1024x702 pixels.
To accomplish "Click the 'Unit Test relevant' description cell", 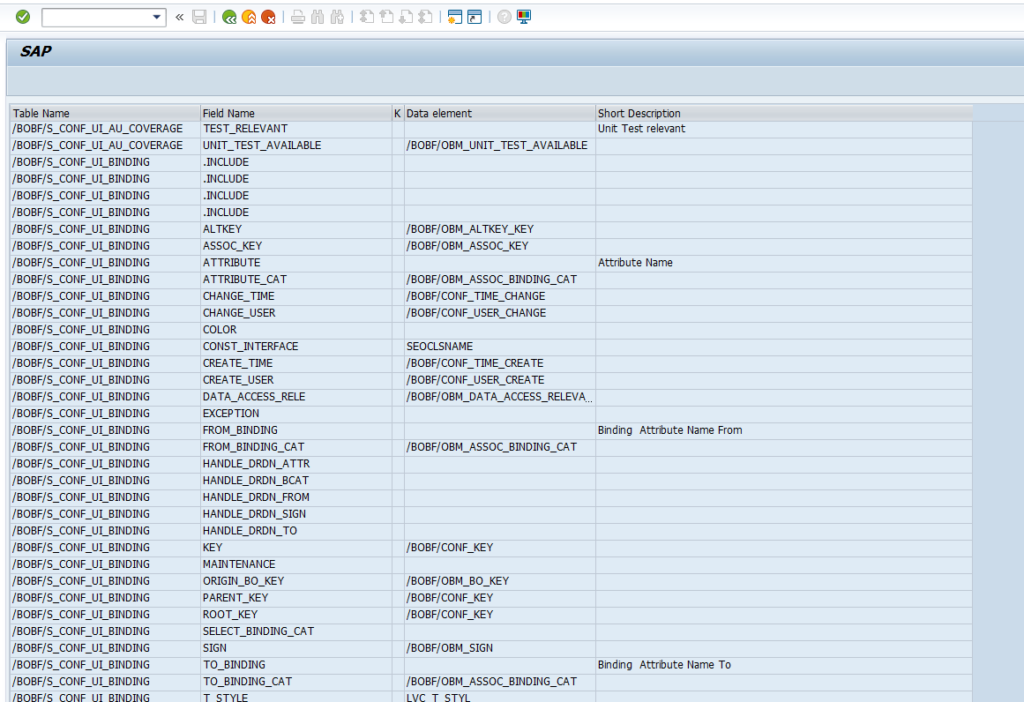I will (x=784, y=129).
